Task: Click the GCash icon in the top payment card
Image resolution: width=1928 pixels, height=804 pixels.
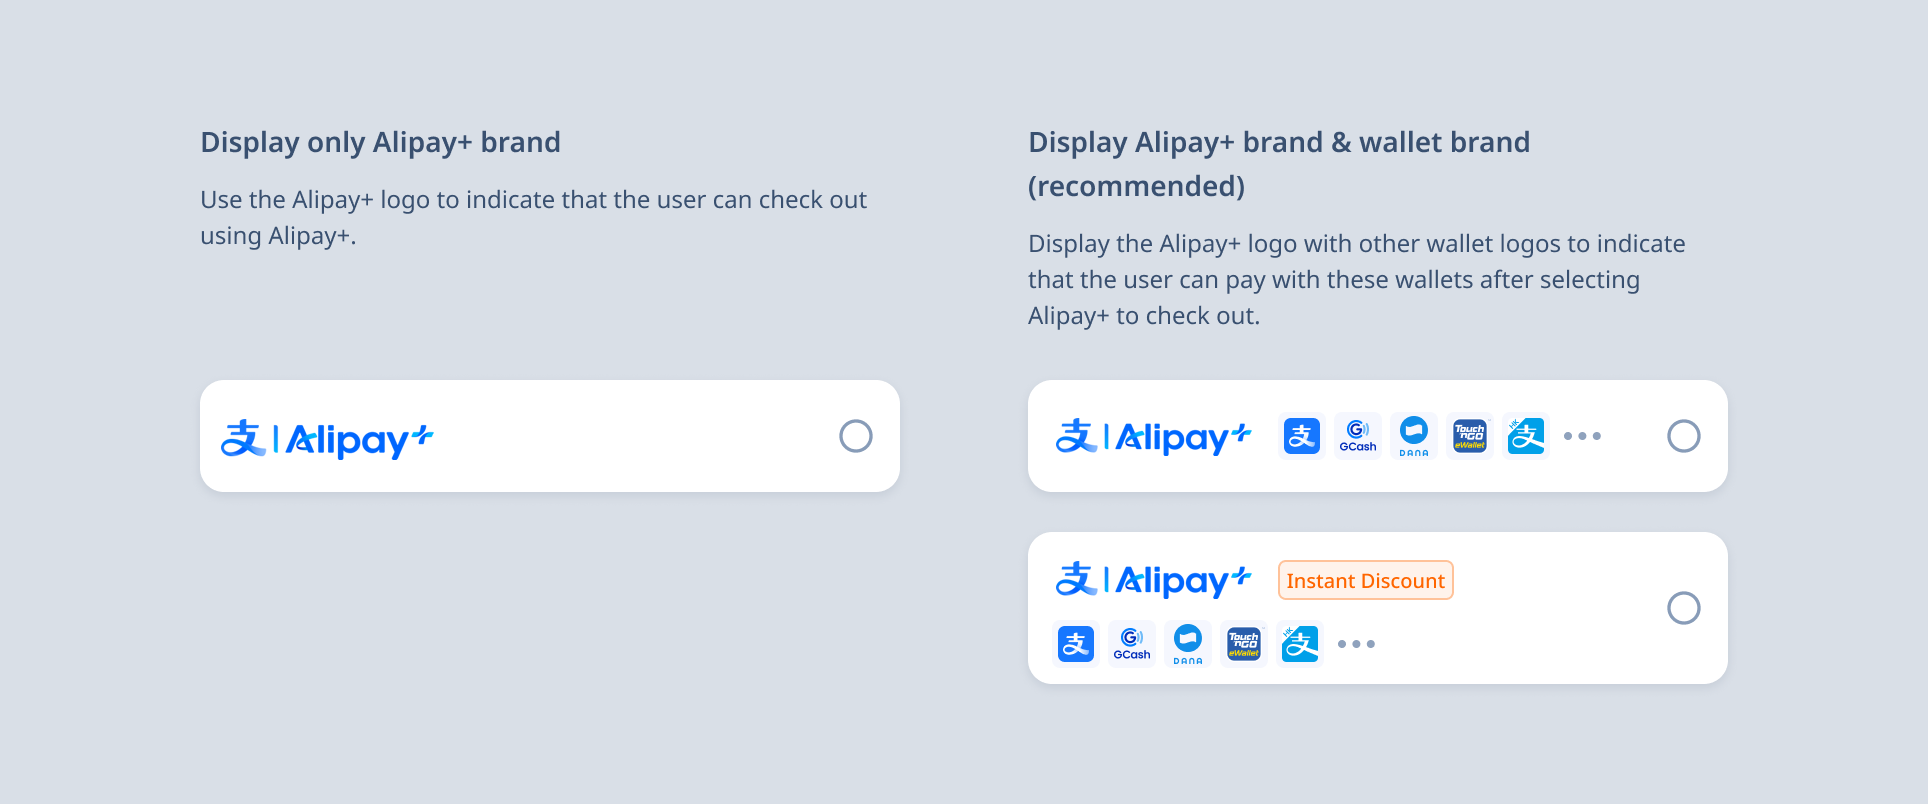Action: click(x=1357, y=435)
